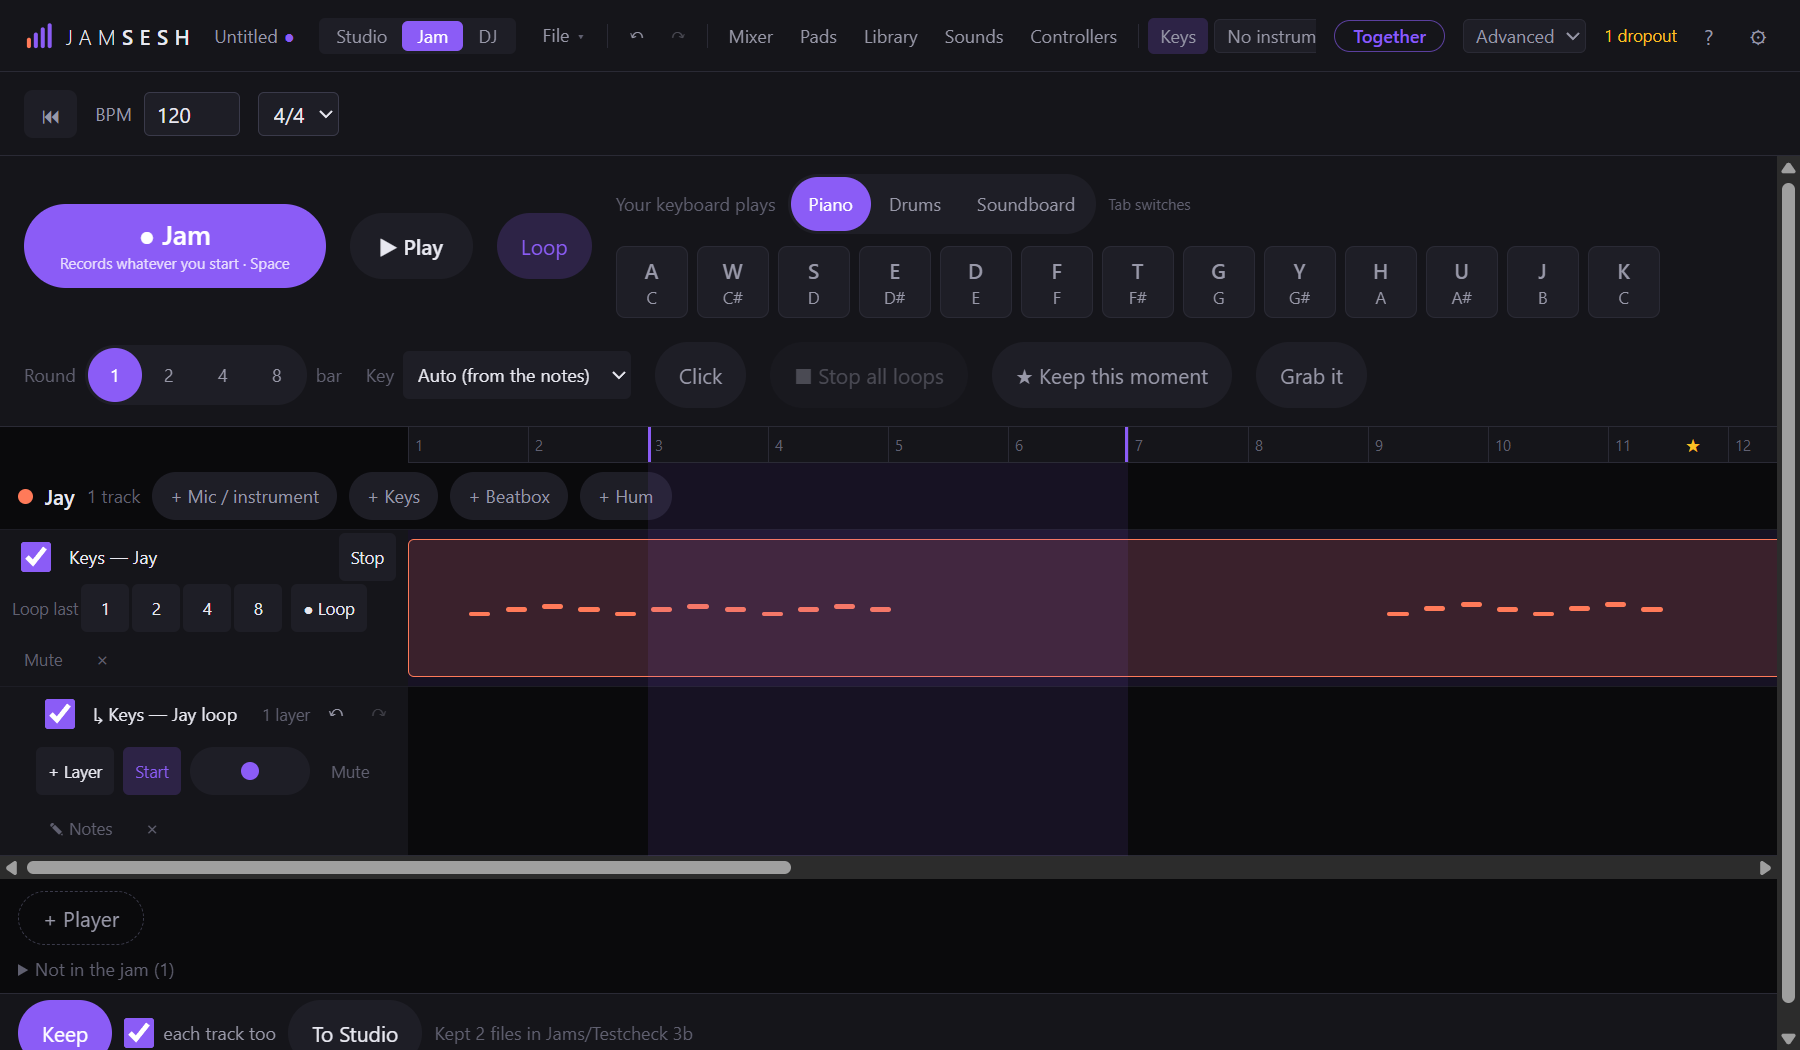This screenshot has width=1800, height=1050.
Task: Click the purple Jam record button
Action: point(175,246)
